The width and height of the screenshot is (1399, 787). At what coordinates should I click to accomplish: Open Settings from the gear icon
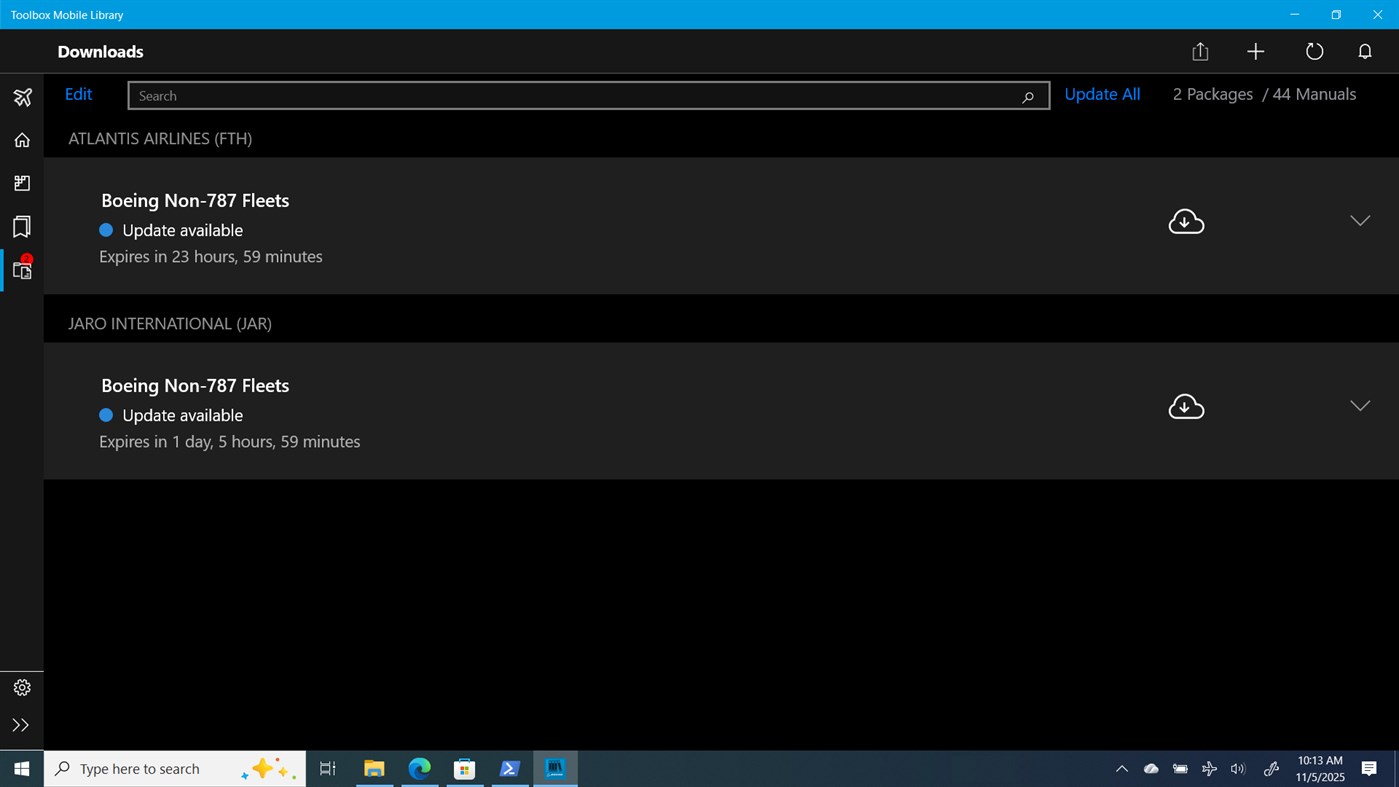tap(21, 687)
